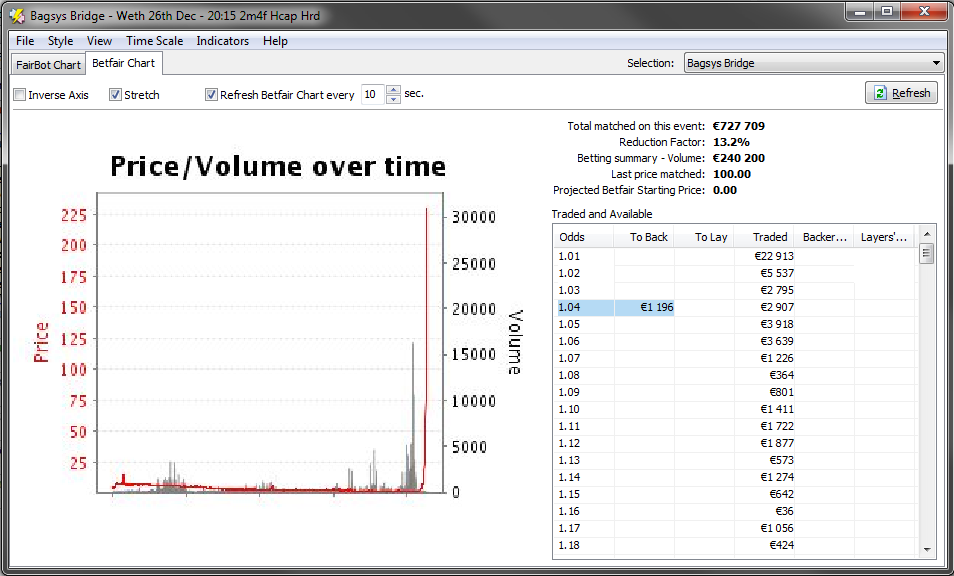Click the 1.02 odds row
The image size is (954, 576).
[734, 273]
